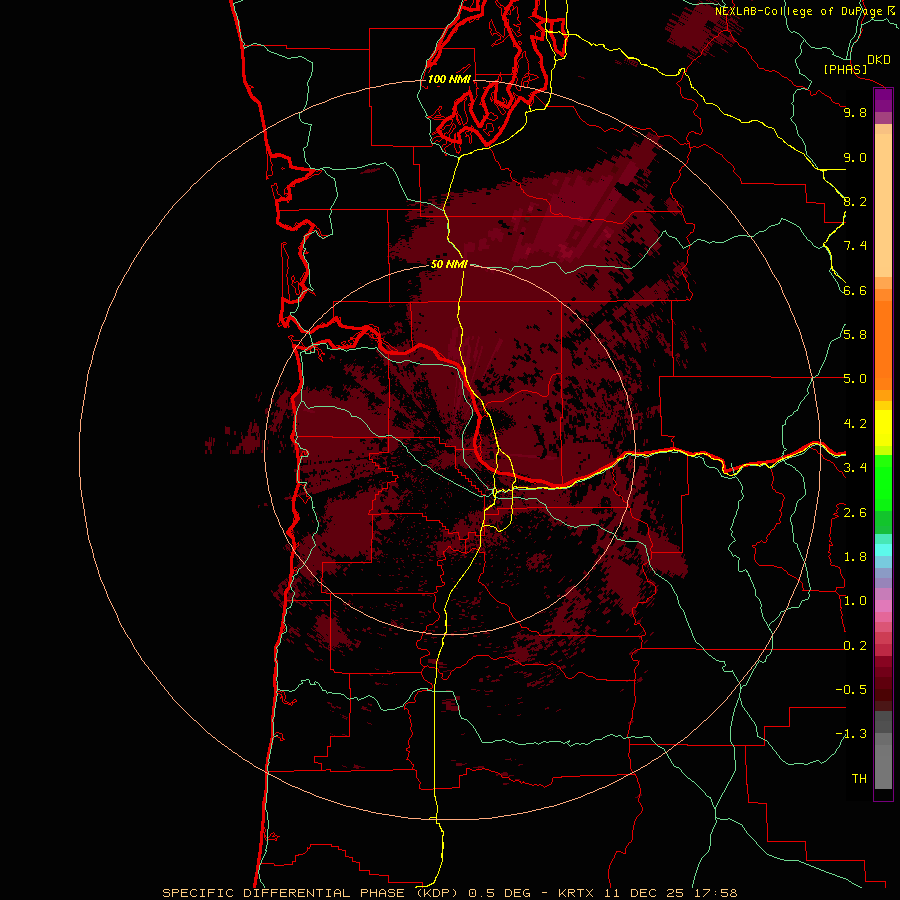Click the [PHAS] legend unit label
Image resolution: width=900 pixels, height=900 pixels.
[845, 69]
